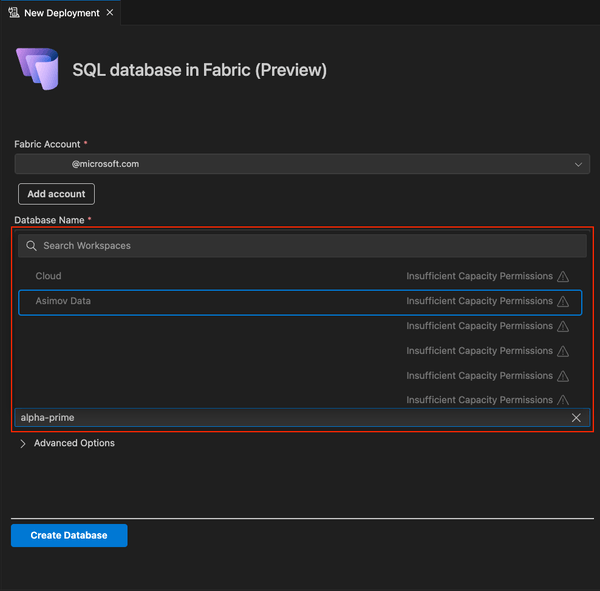Click the Fabric Account dropdown chevron
The height and width of the screenshot is (591, 600).
[577, 164]
